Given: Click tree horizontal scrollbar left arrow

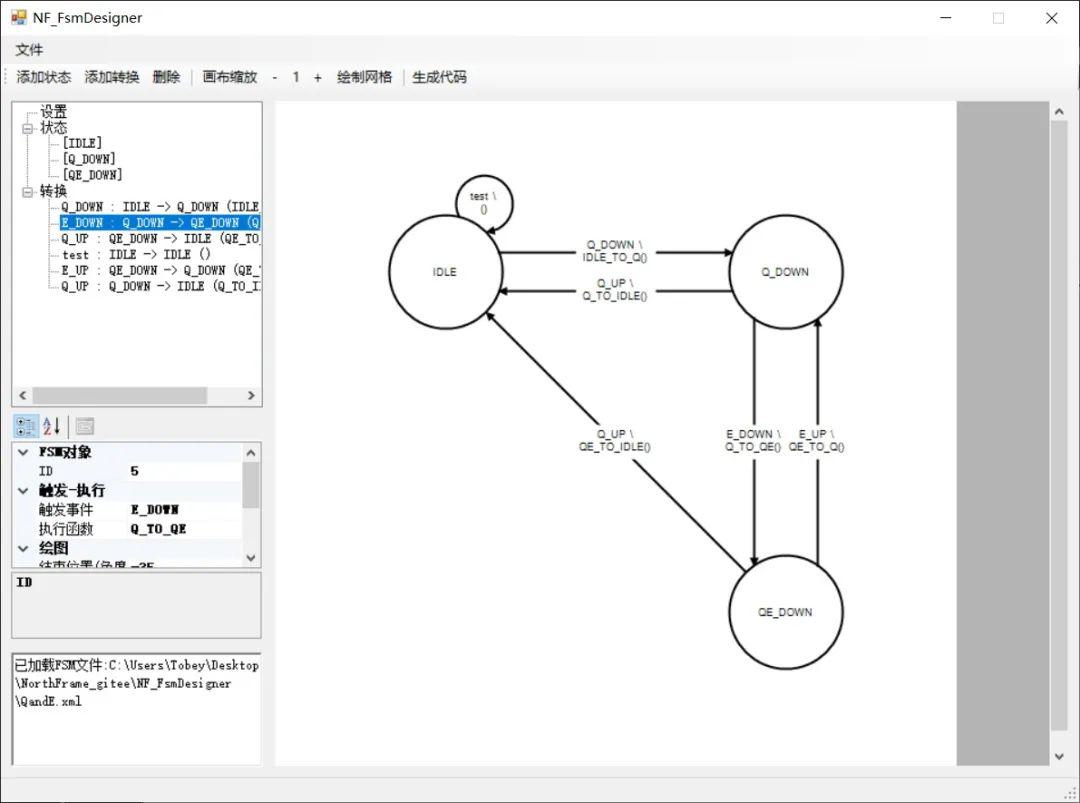Looking at the screenshot, I should [23, 395].
